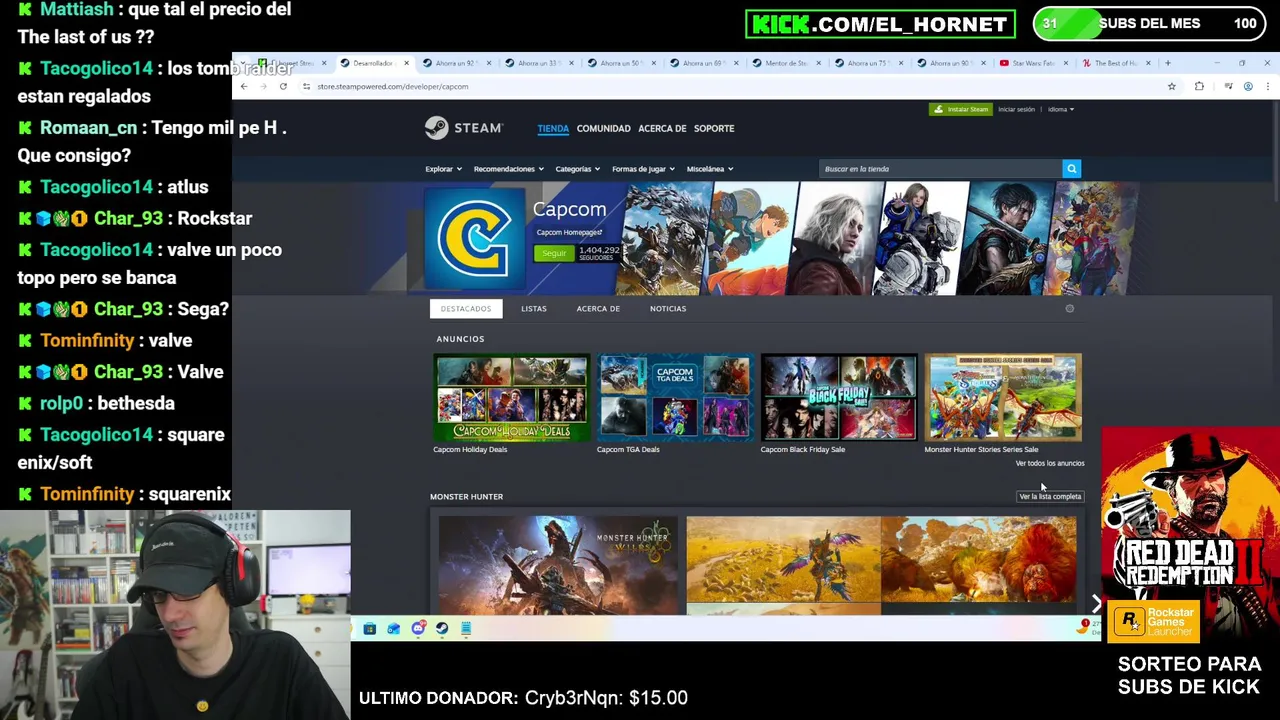
Task: Click the 'Capcom' developer name heading
Action: (569, 209)
